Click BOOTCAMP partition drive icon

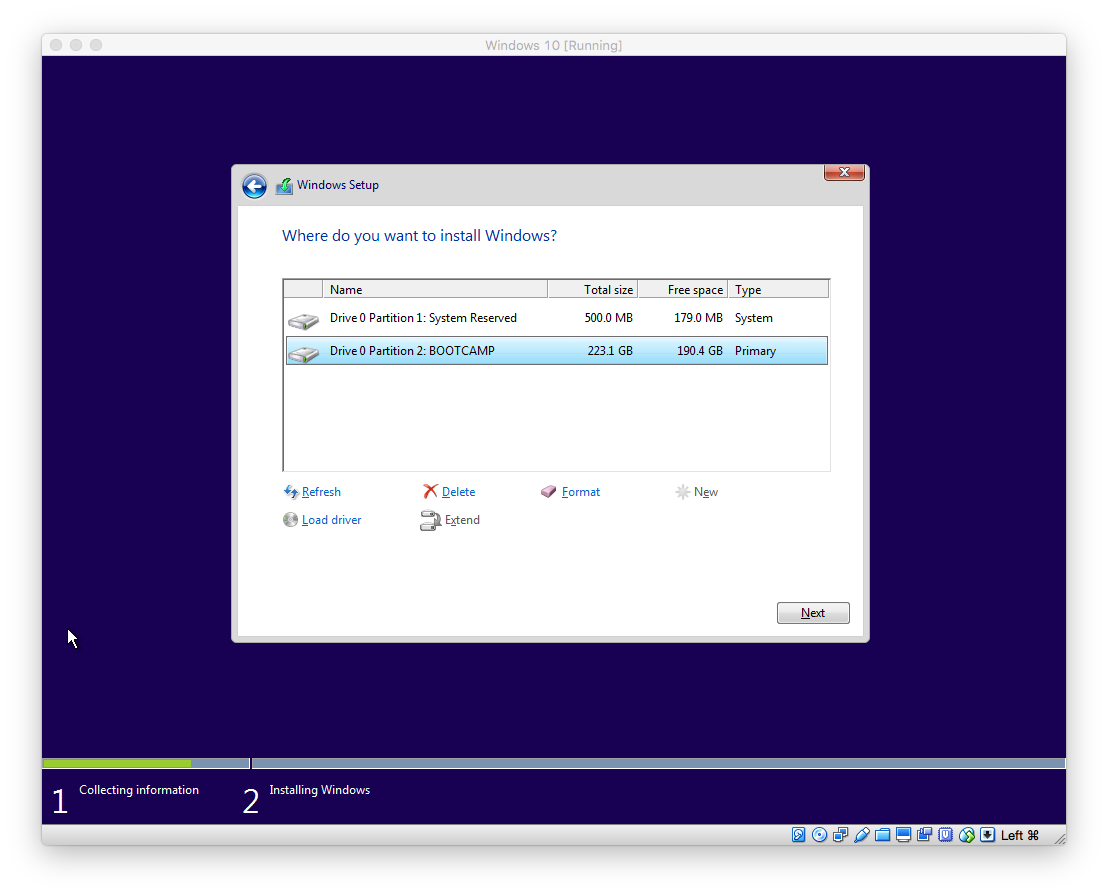[x=304, y=353]
